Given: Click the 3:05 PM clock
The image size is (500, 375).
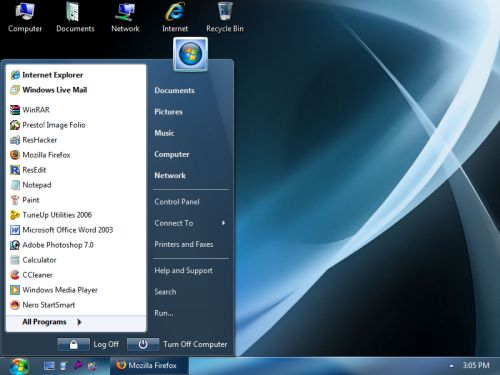Looking at the screenshot, I should (476, 365).
